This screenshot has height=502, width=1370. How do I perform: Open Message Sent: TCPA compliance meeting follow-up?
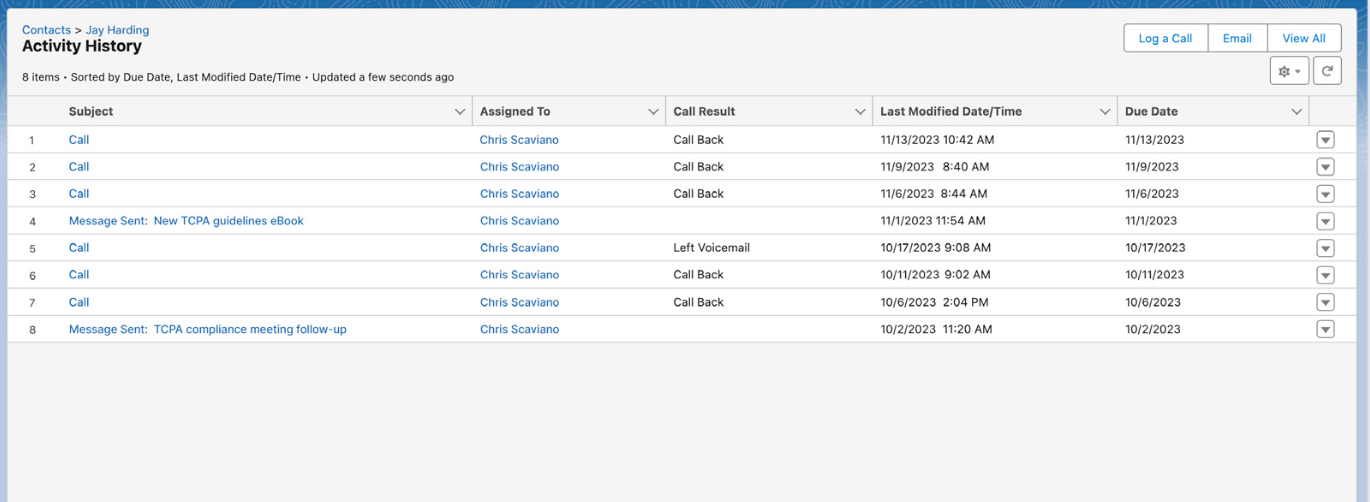[208, 329]
